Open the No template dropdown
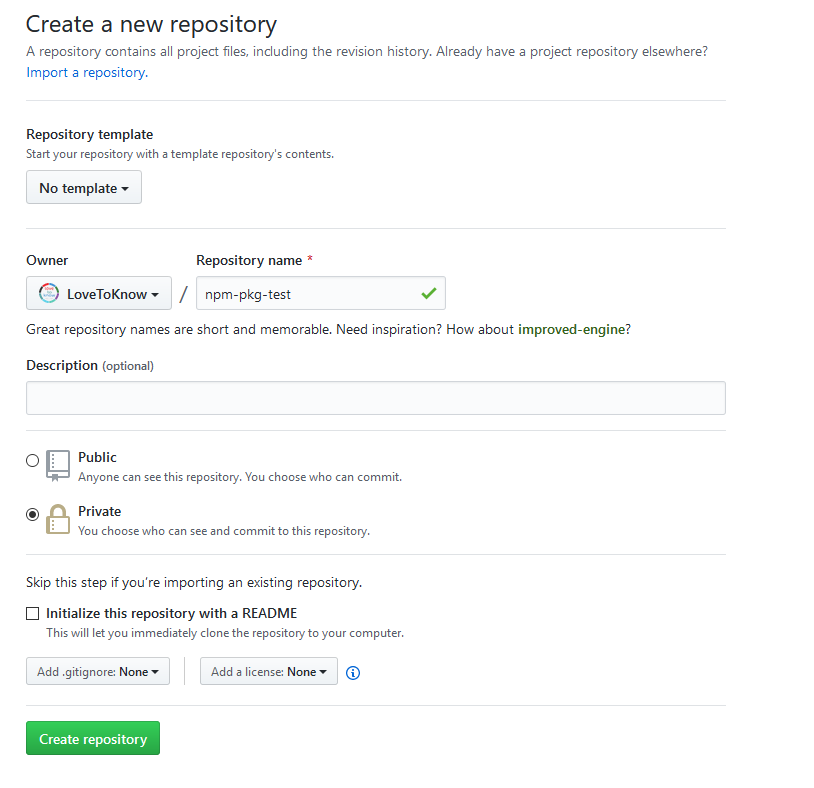814x788 pixels. pos(84,187)
